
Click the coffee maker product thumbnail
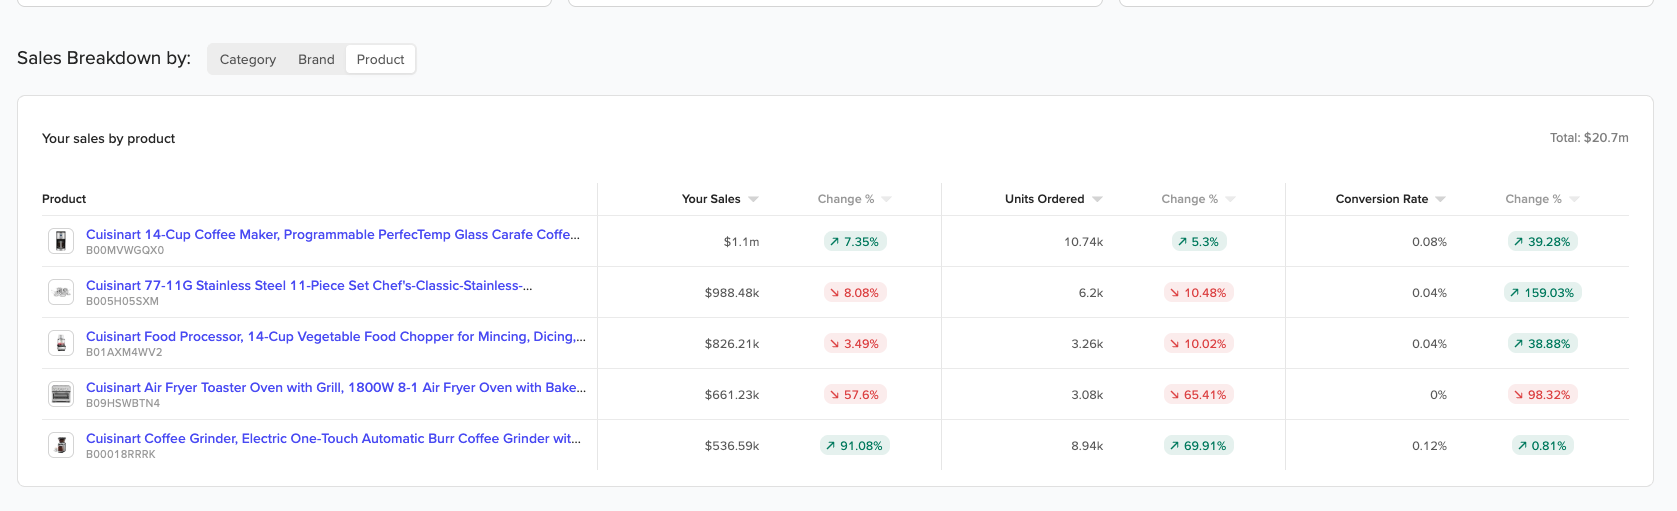pos(61,241)
